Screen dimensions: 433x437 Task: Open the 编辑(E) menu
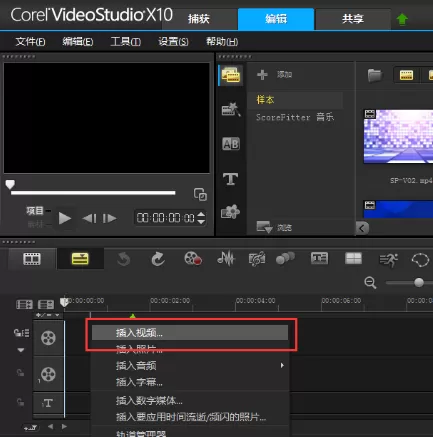coord(78,42)
